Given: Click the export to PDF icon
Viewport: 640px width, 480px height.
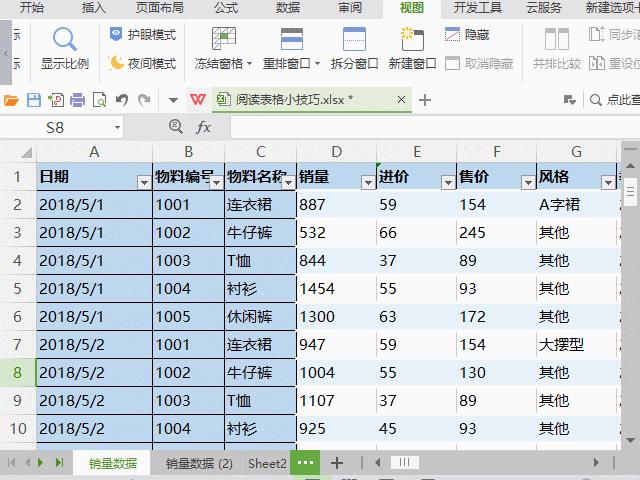Looking at the screenshot, I should (x=56, y=100).
